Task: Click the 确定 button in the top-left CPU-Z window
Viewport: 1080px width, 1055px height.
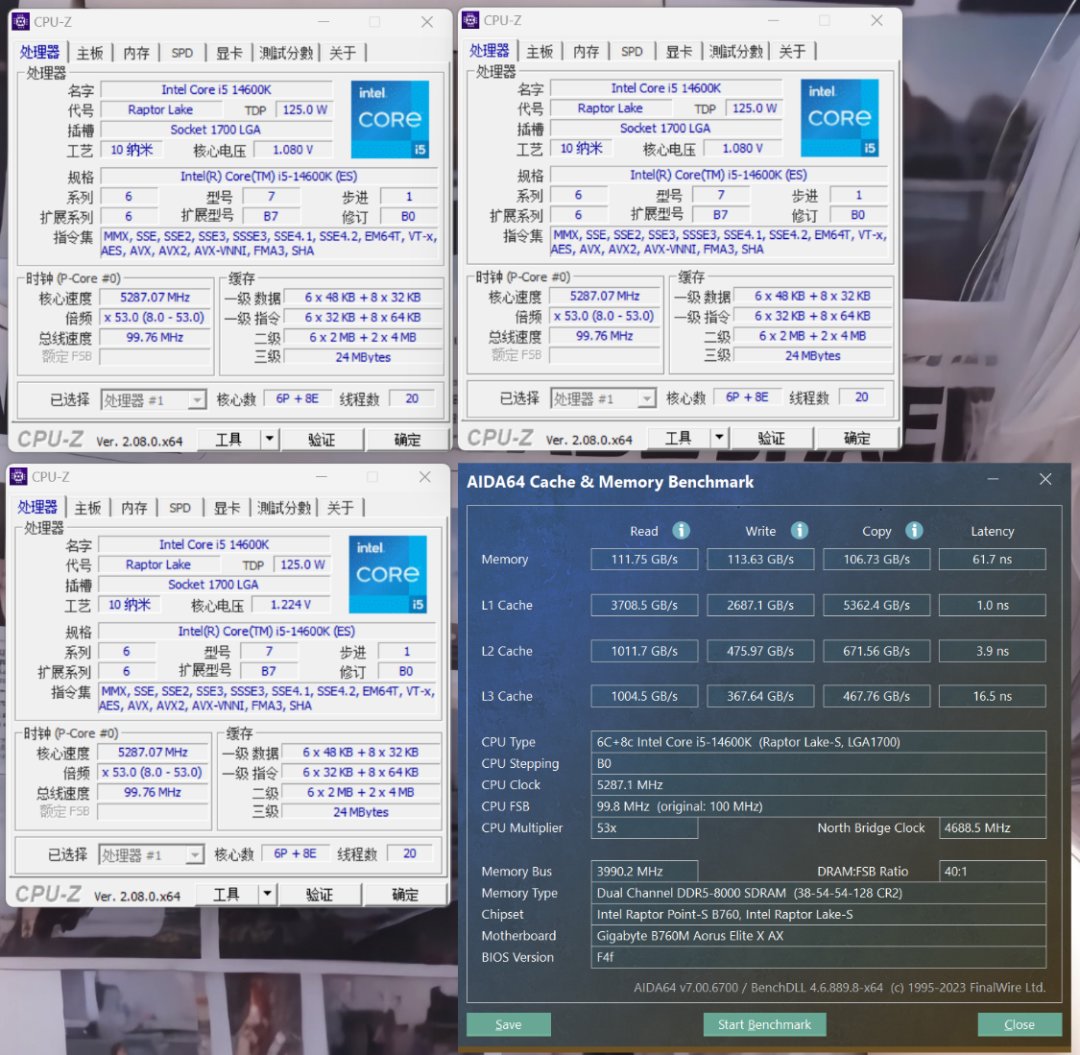Action: tap(406, 439)
